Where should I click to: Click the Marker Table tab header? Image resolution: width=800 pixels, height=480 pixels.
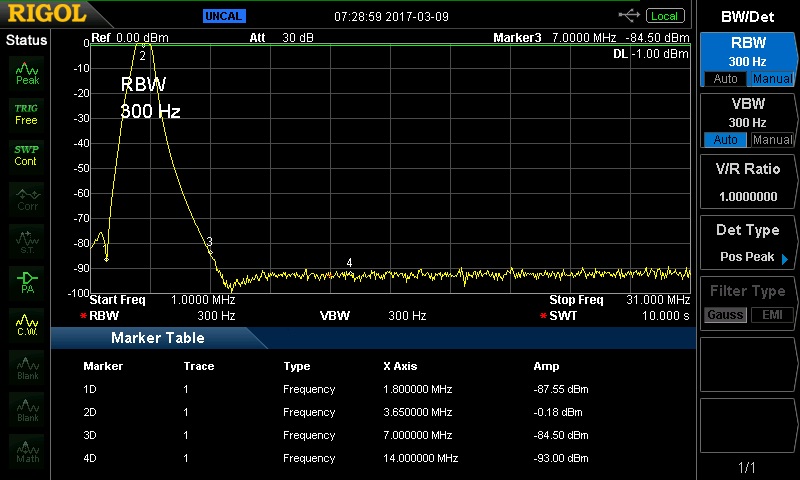[158, 338]
